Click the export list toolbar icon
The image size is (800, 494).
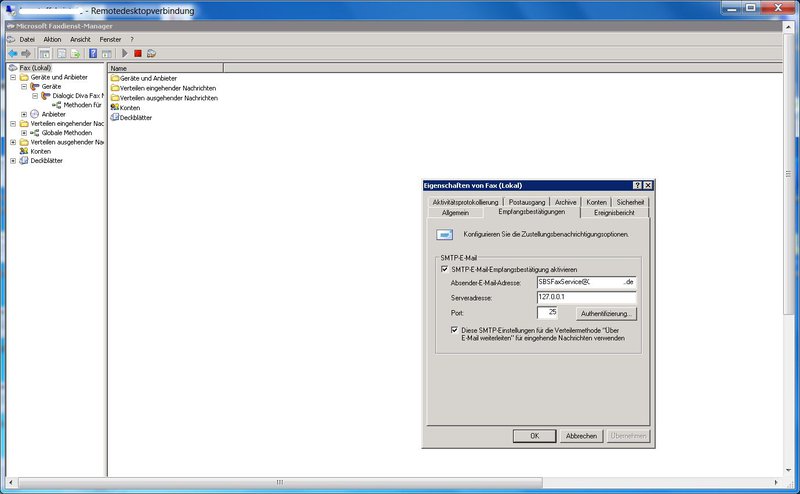coord(76,54)
